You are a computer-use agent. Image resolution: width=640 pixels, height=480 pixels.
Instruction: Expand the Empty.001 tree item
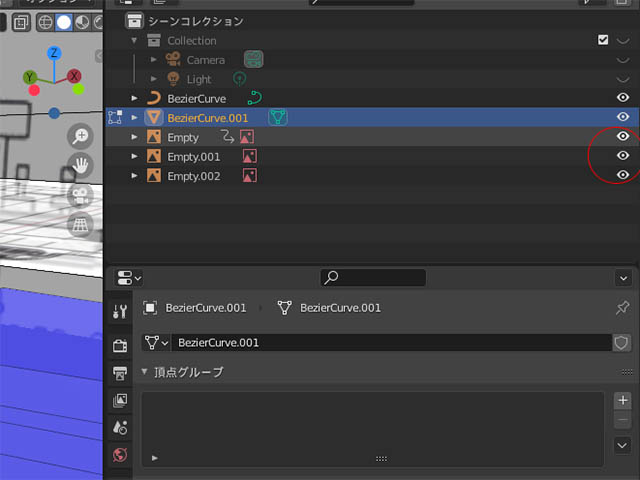134,156
